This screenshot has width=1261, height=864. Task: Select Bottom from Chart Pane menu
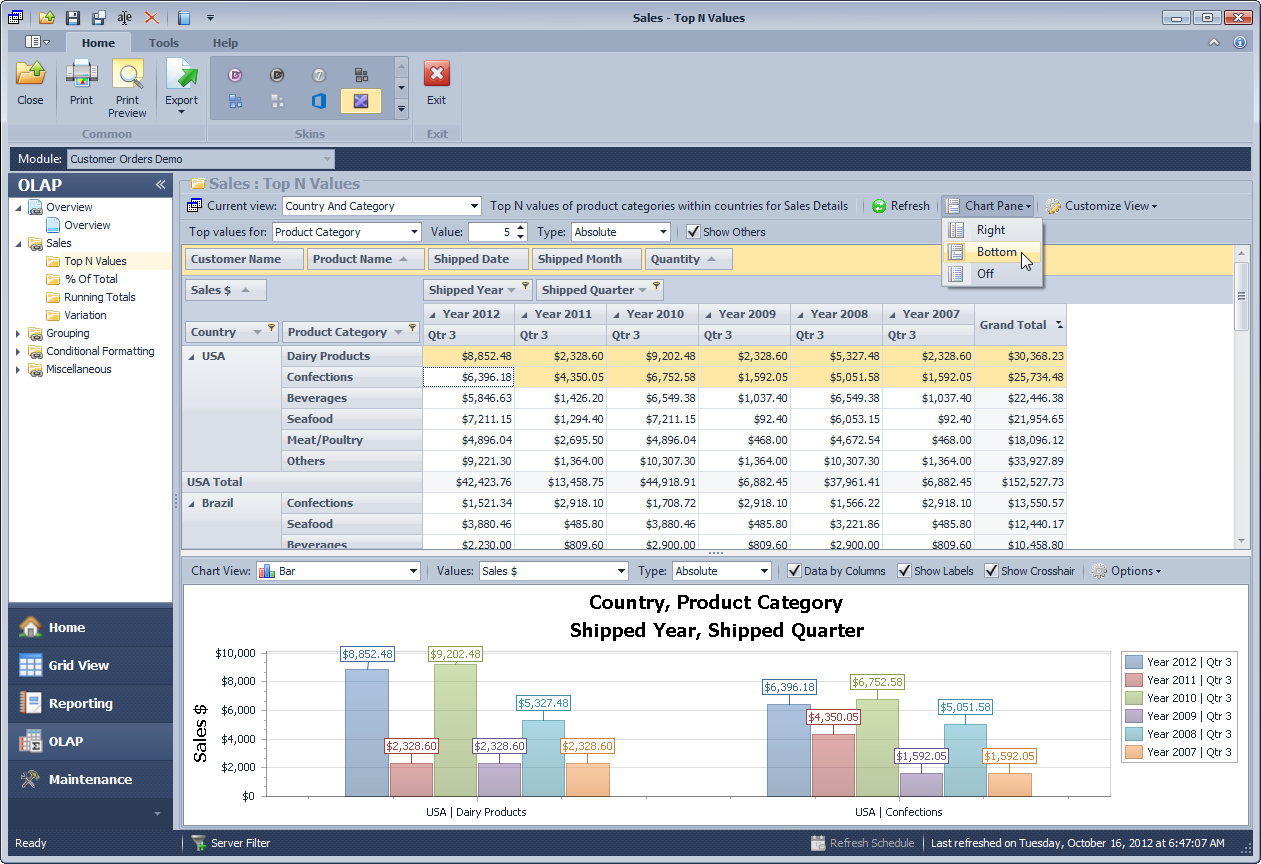996,252
